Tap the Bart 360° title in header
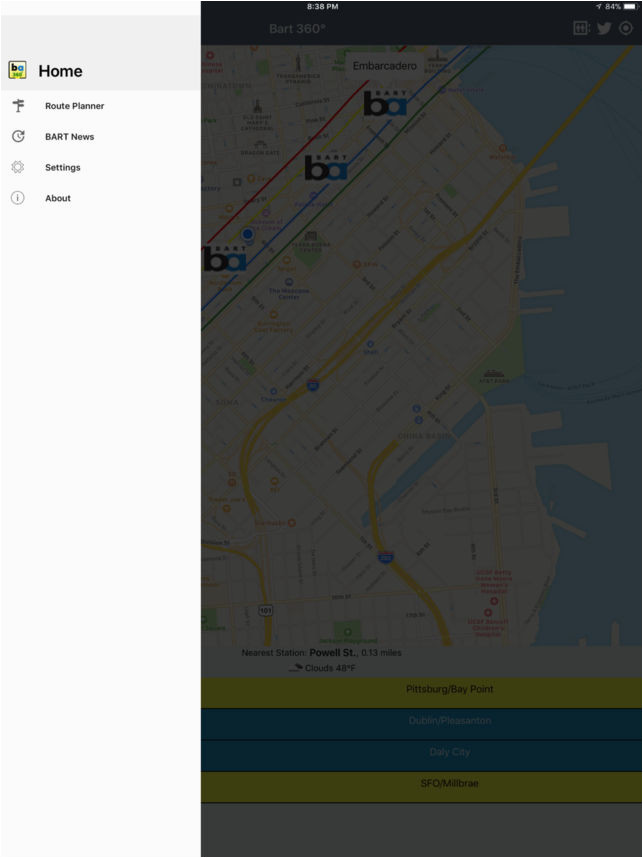643x858 pixels. pos(297,28)
